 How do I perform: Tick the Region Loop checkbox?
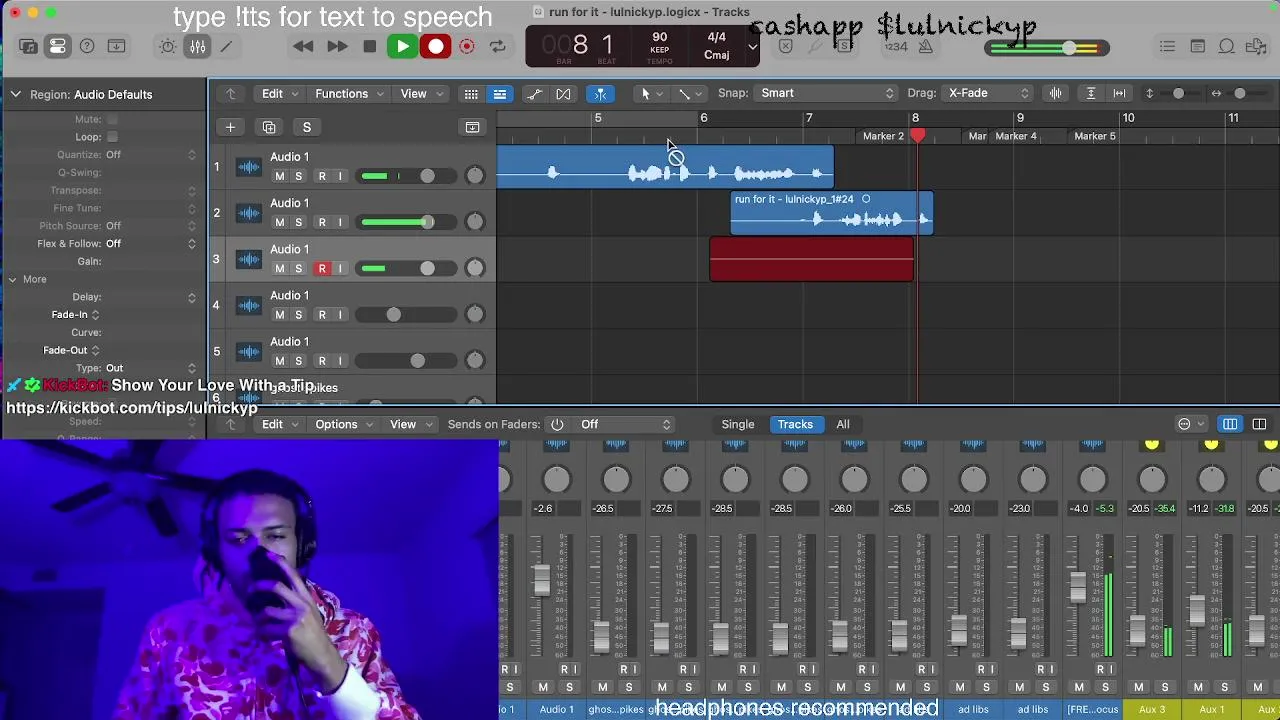click(112, 136)
